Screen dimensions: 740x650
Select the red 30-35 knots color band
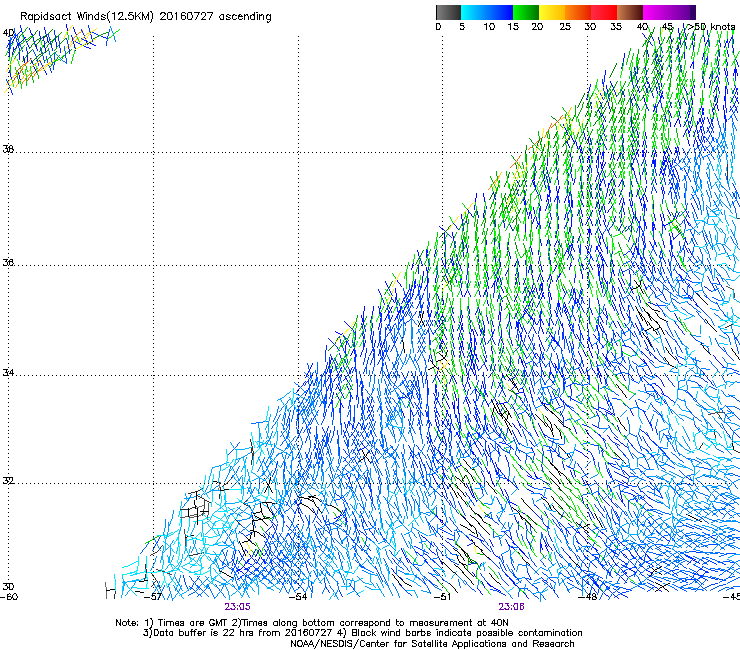604,12
